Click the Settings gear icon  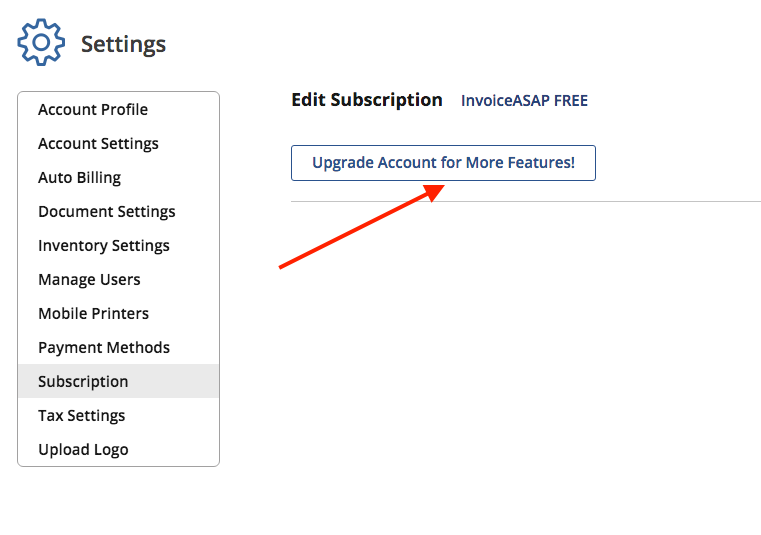point(41,42)
